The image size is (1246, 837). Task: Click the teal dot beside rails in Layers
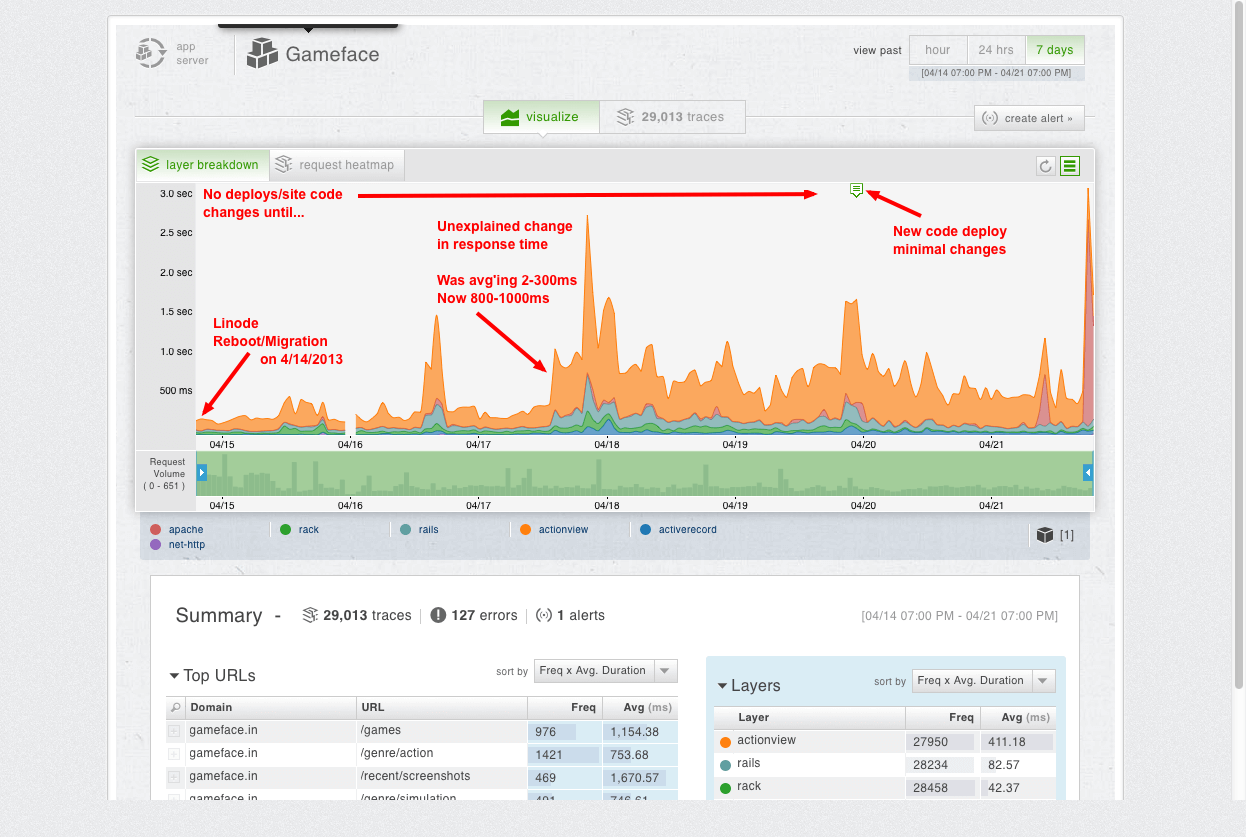(726, 765)
